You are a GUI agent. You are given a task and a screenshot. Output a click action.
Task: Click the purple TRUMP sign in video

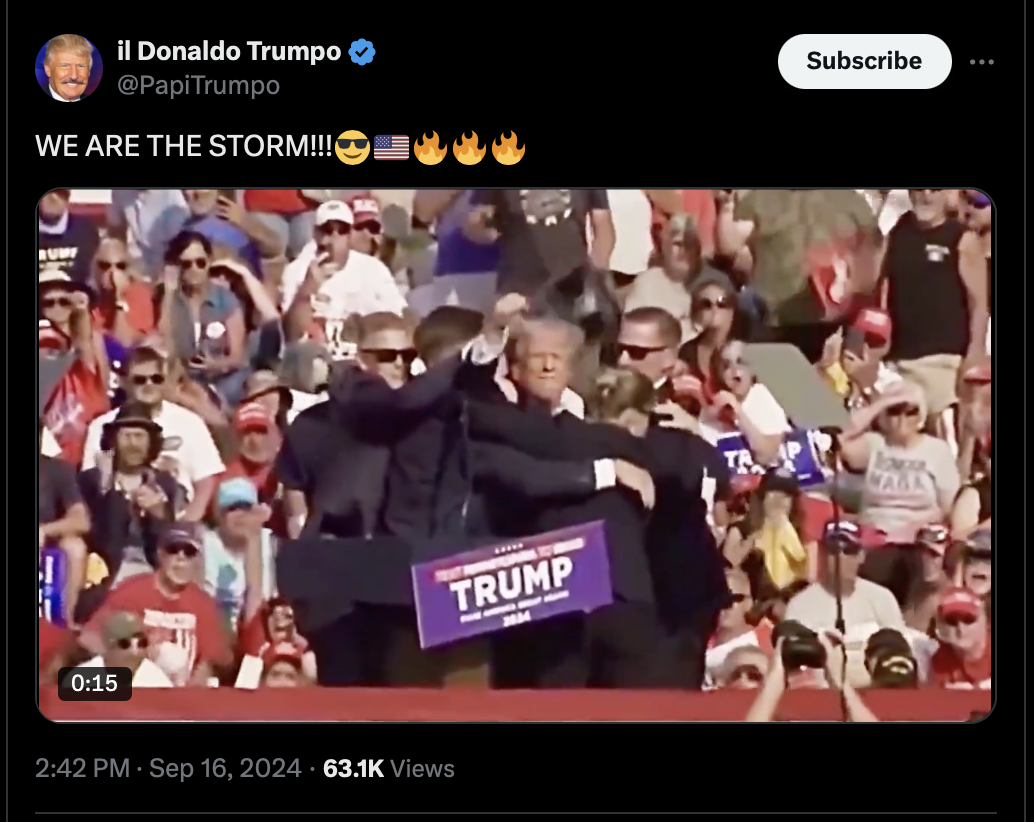coord(512,583)
